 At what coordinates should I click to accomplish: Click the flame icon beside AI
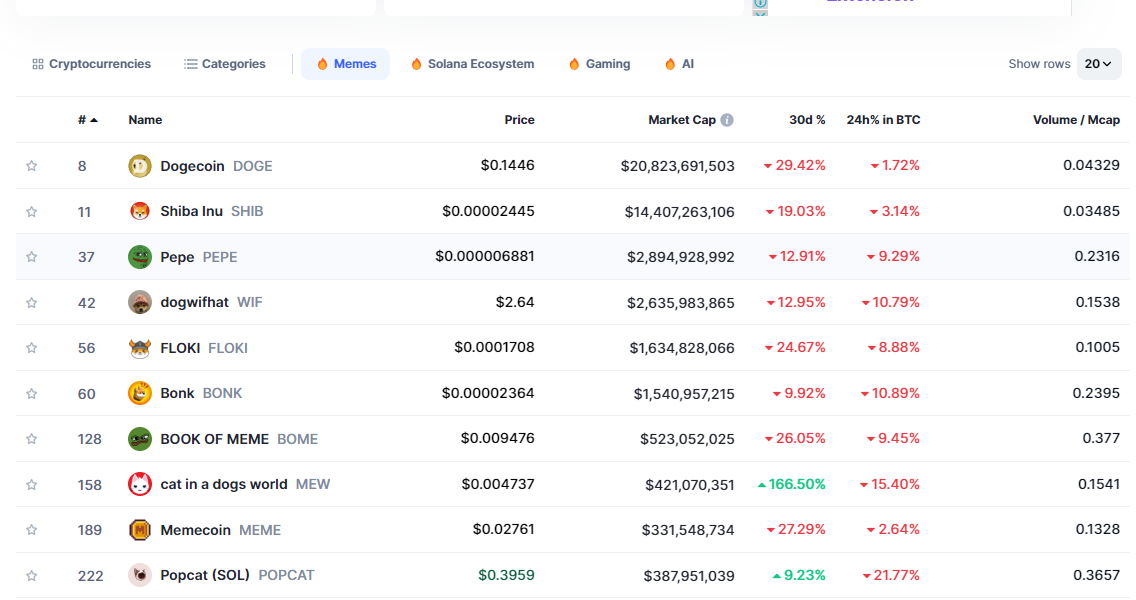click(x=670, y=64)
